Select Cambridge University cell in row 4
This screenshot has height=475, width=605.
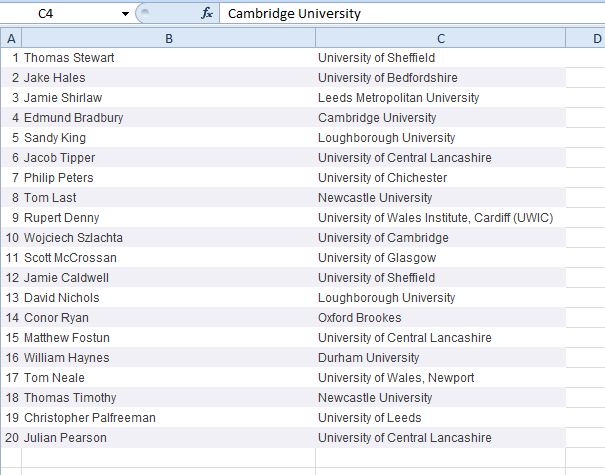(x=441, y=118)
